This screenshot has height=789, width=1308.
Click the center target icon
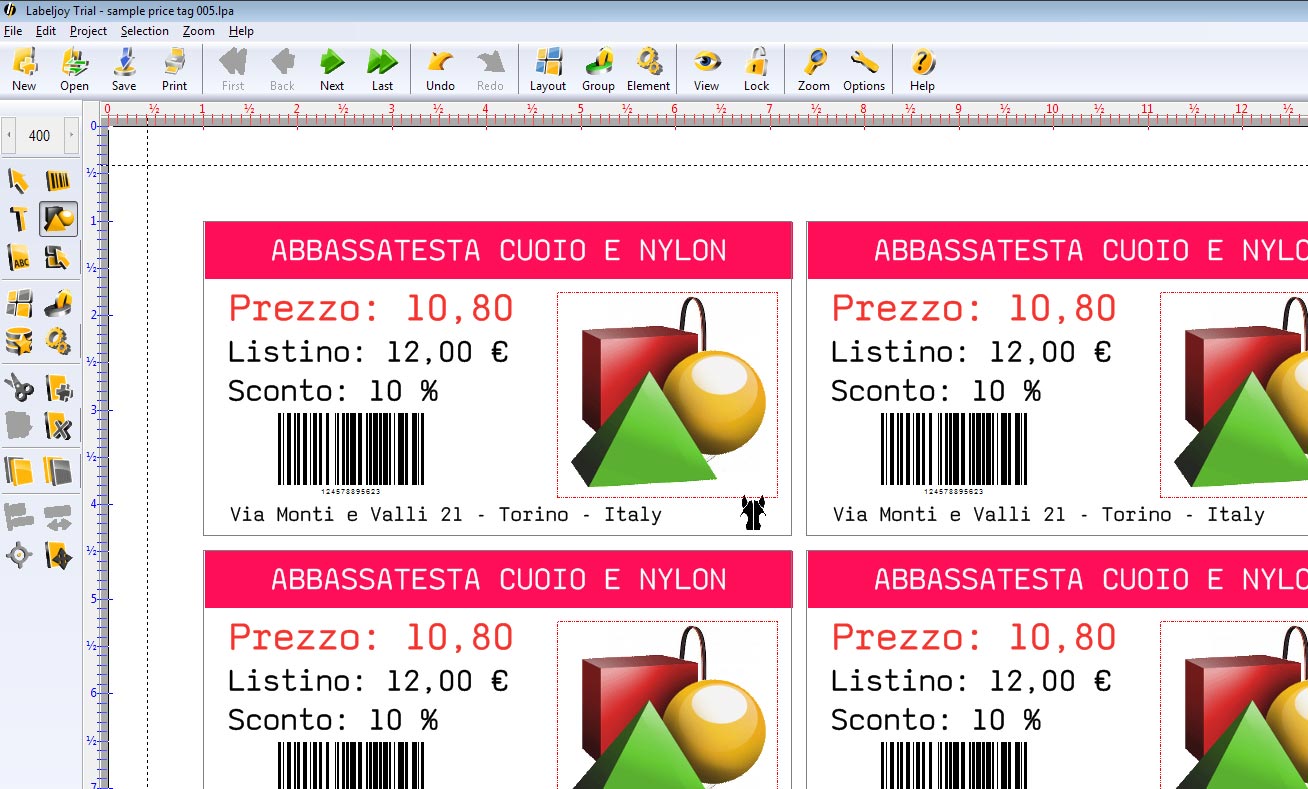[x=19, y=555]
